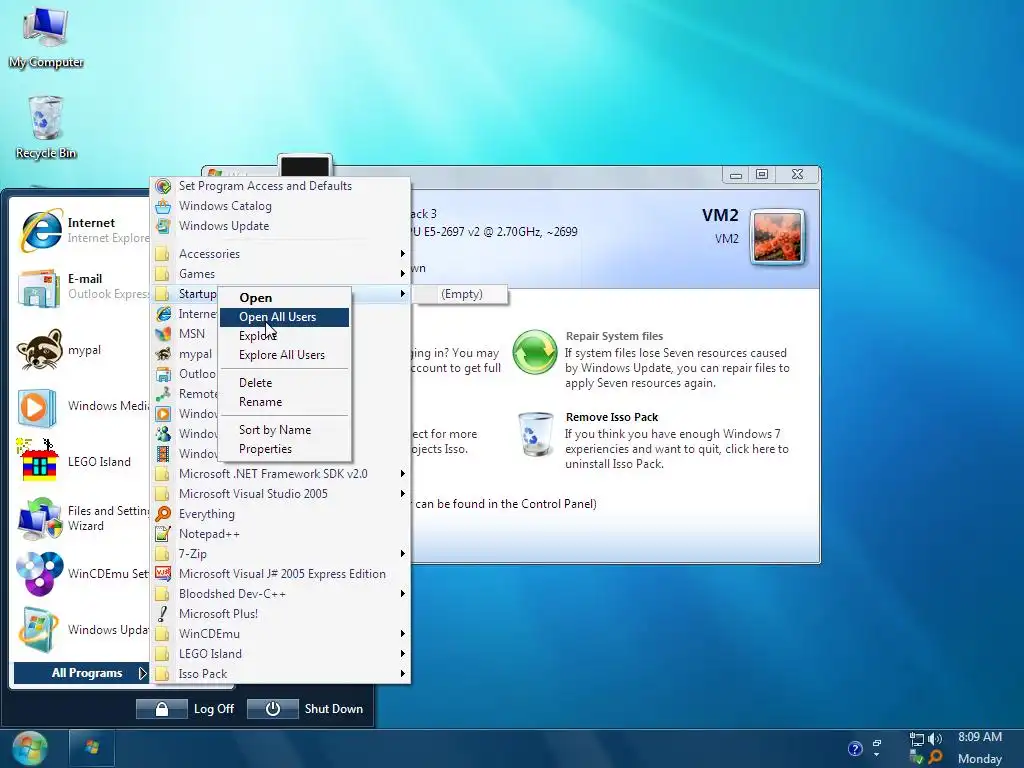This screenshot has height=768, width=1024.
Task: Click the Shut Down text
Action: coord(334,709)
